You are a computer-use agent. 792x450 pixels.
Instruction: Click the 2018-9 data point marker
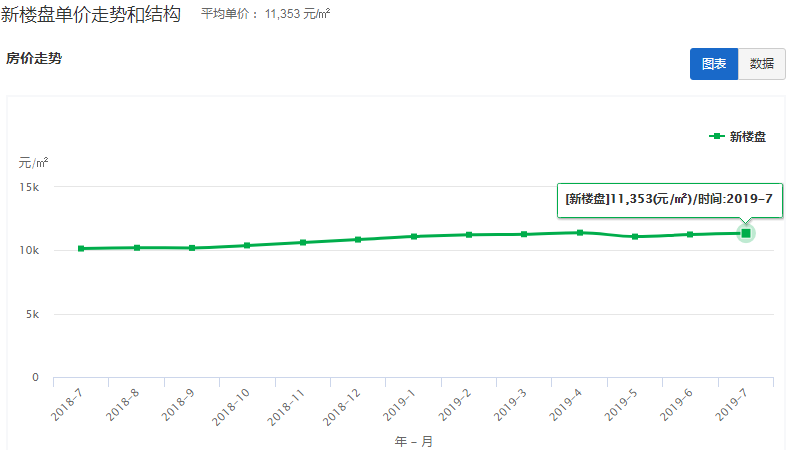tap(192, 248)
